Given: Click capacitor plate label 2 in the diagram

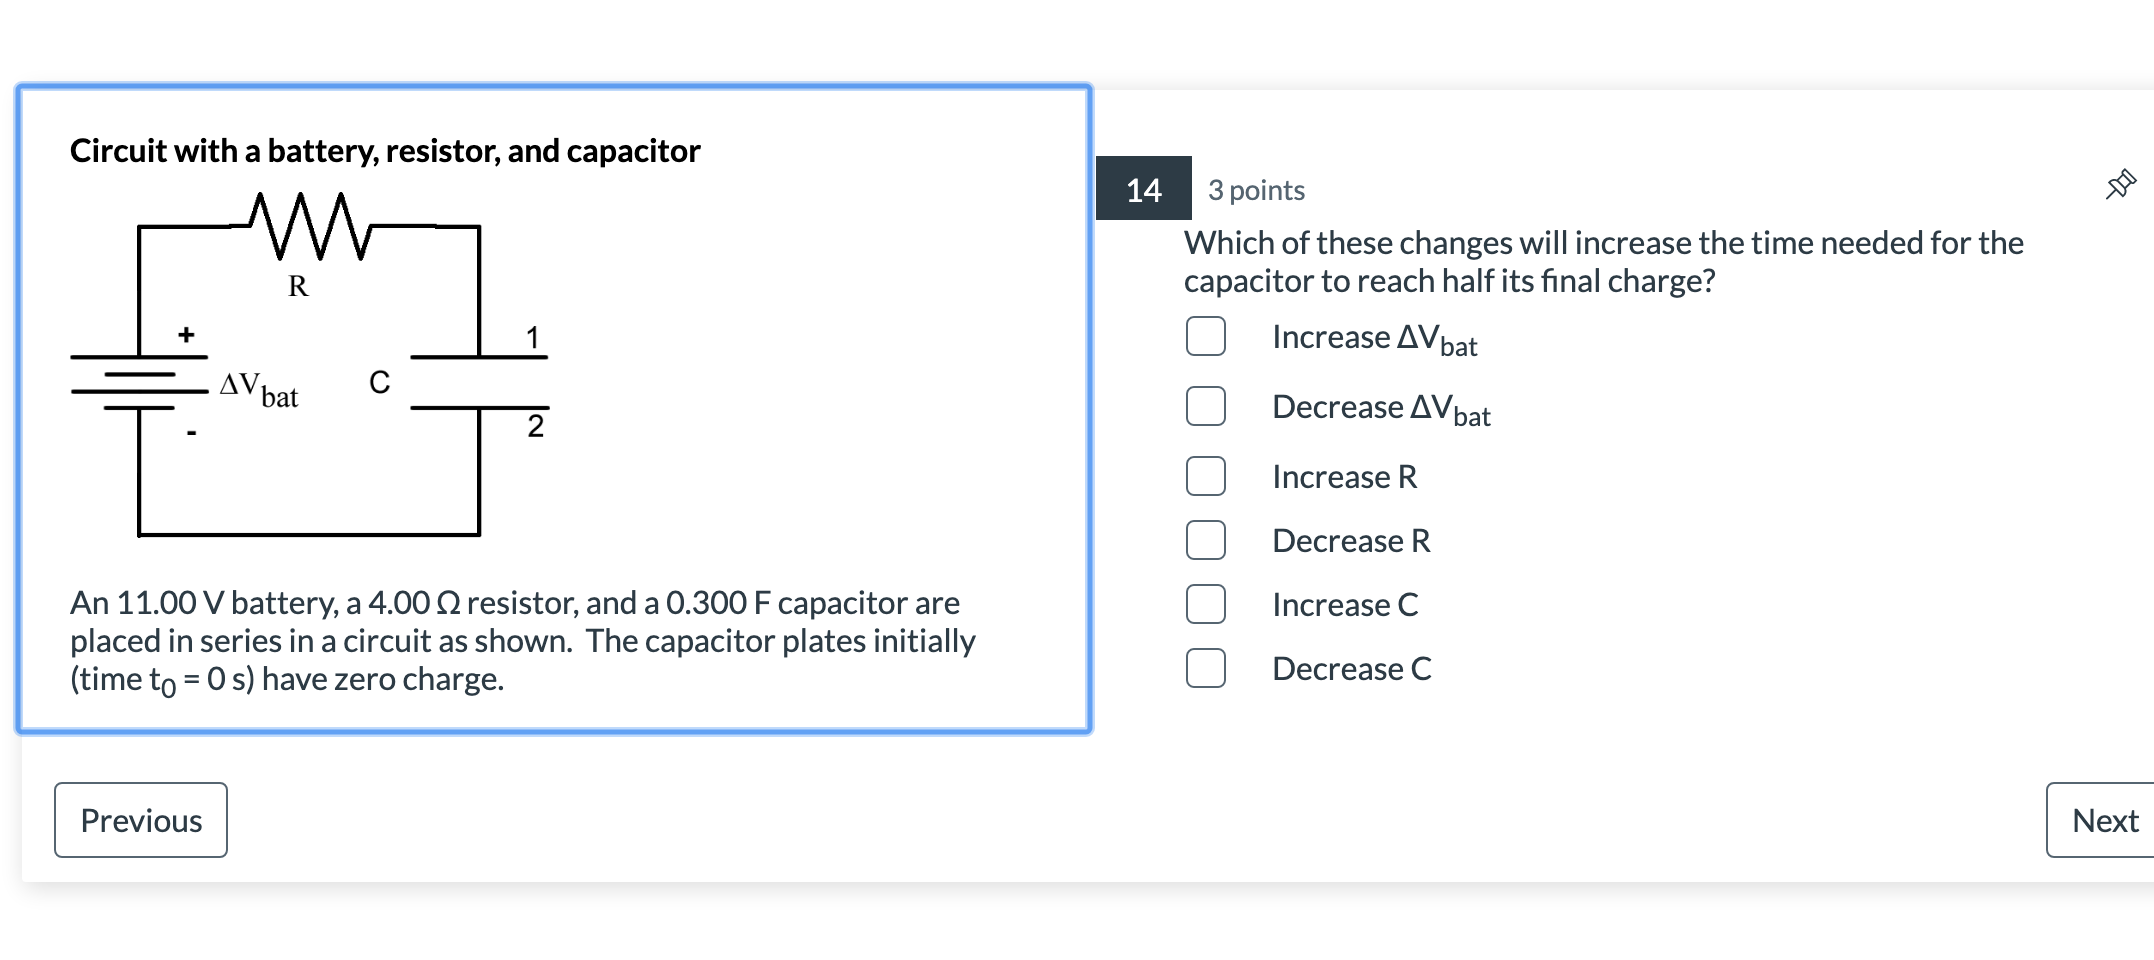Looking at the screenshot, I should pos(536,426).
